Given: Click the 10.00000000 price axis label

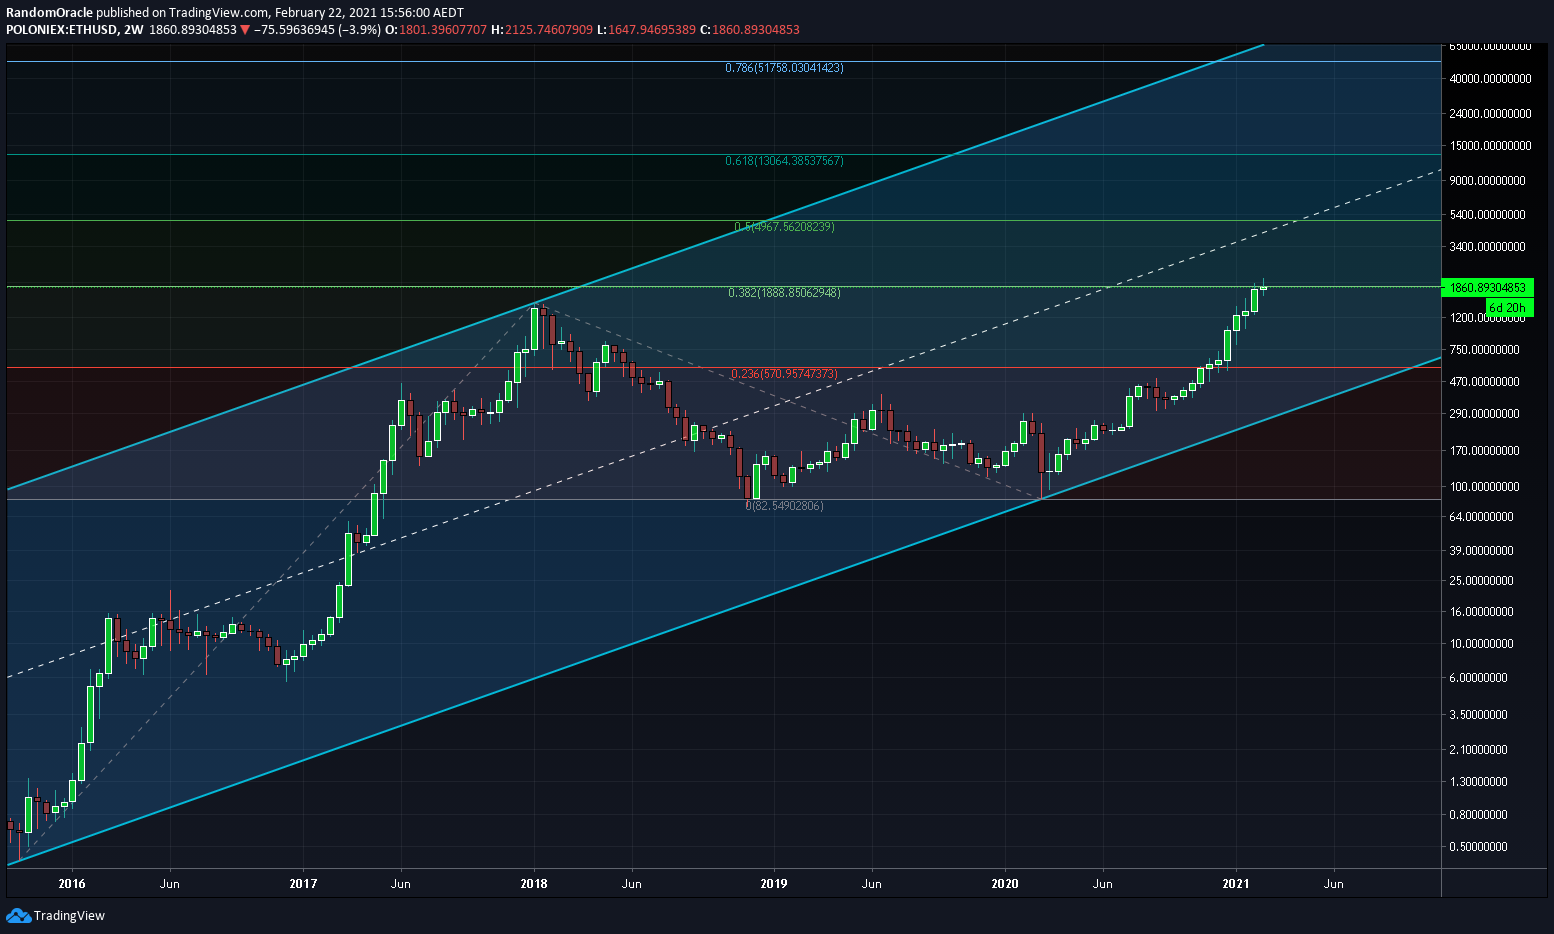Looking at the screenshot, I should pos(1481,644).
